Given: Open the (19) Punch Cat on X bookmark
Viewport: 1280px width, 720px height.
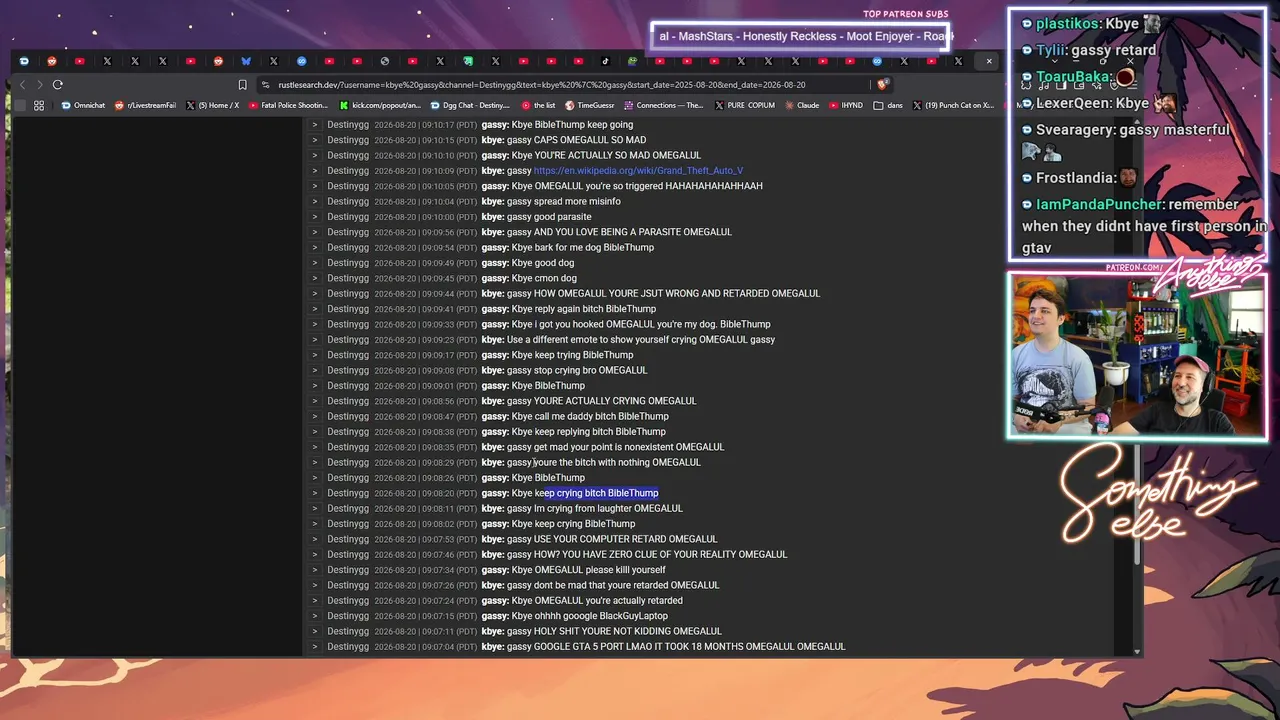Looking at the screenshot, I should click(953, 105).
